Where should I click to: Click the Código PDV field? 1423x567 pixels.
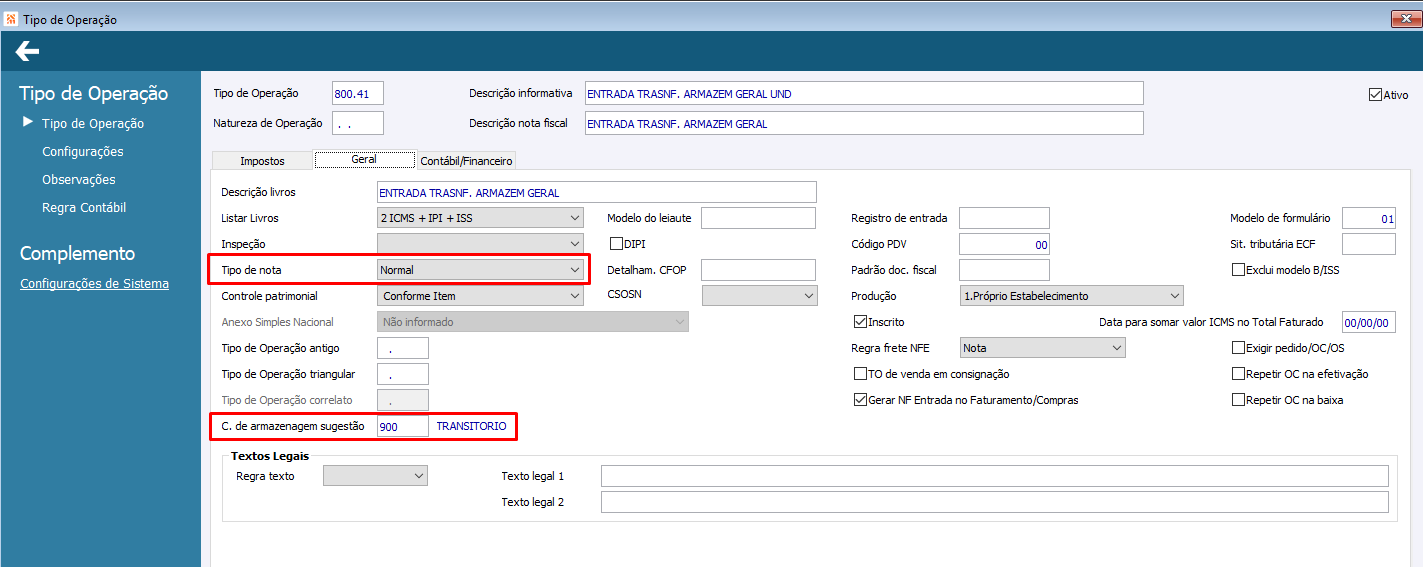click(1004, 244)
